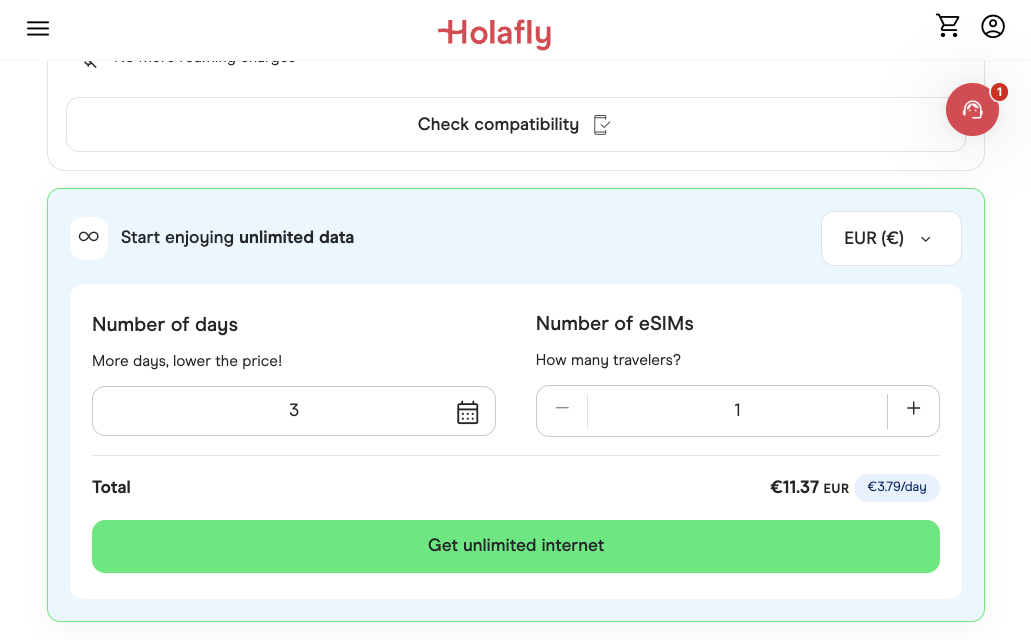Open the shopping cart icon

tap(947, 25)
